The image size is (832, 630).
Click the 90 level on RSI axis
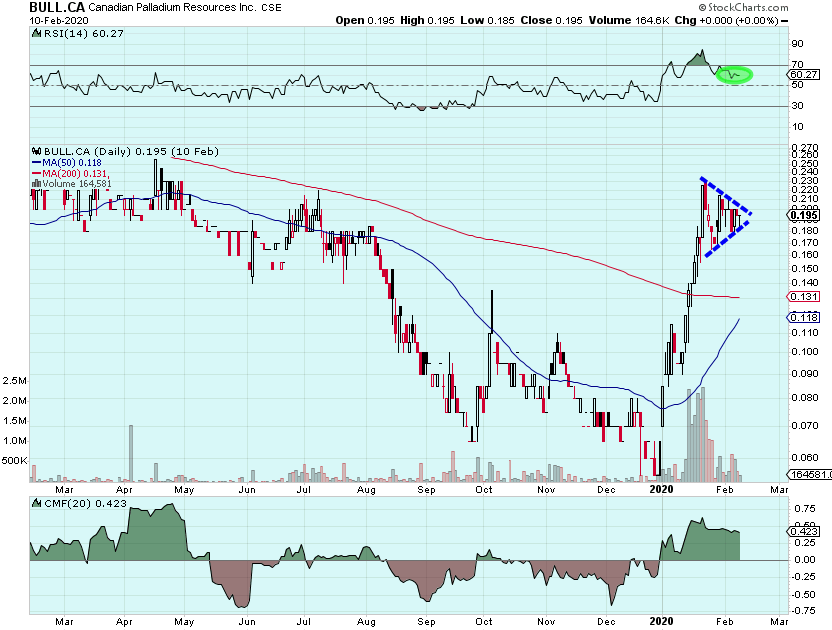click(x=798, y=44)
